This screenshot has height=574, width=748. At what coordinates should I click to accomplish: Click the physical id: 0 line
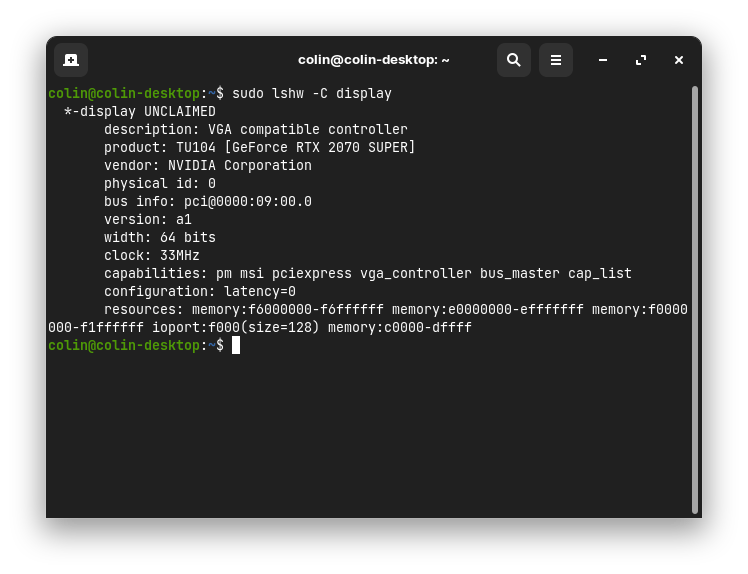click(x=160, y=184)
